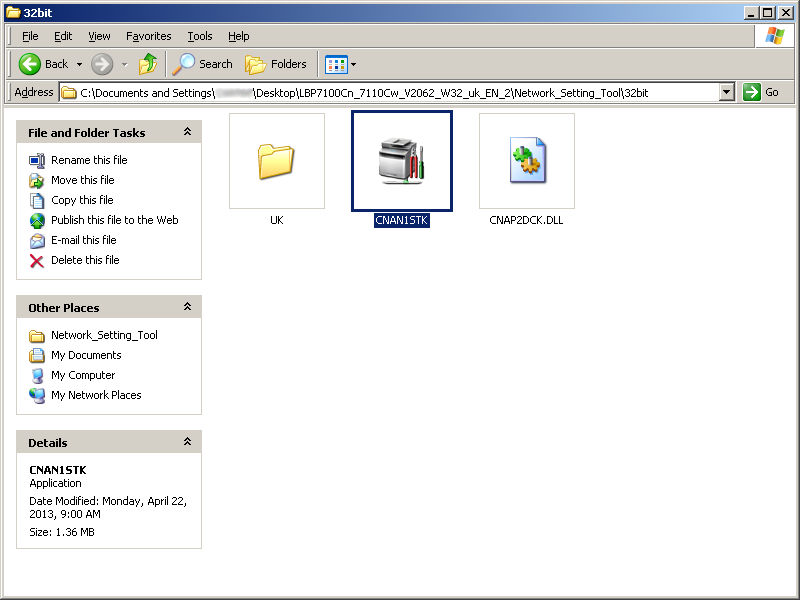Open the UK folder
Screen dimensions: 800x600
[276, 161]
